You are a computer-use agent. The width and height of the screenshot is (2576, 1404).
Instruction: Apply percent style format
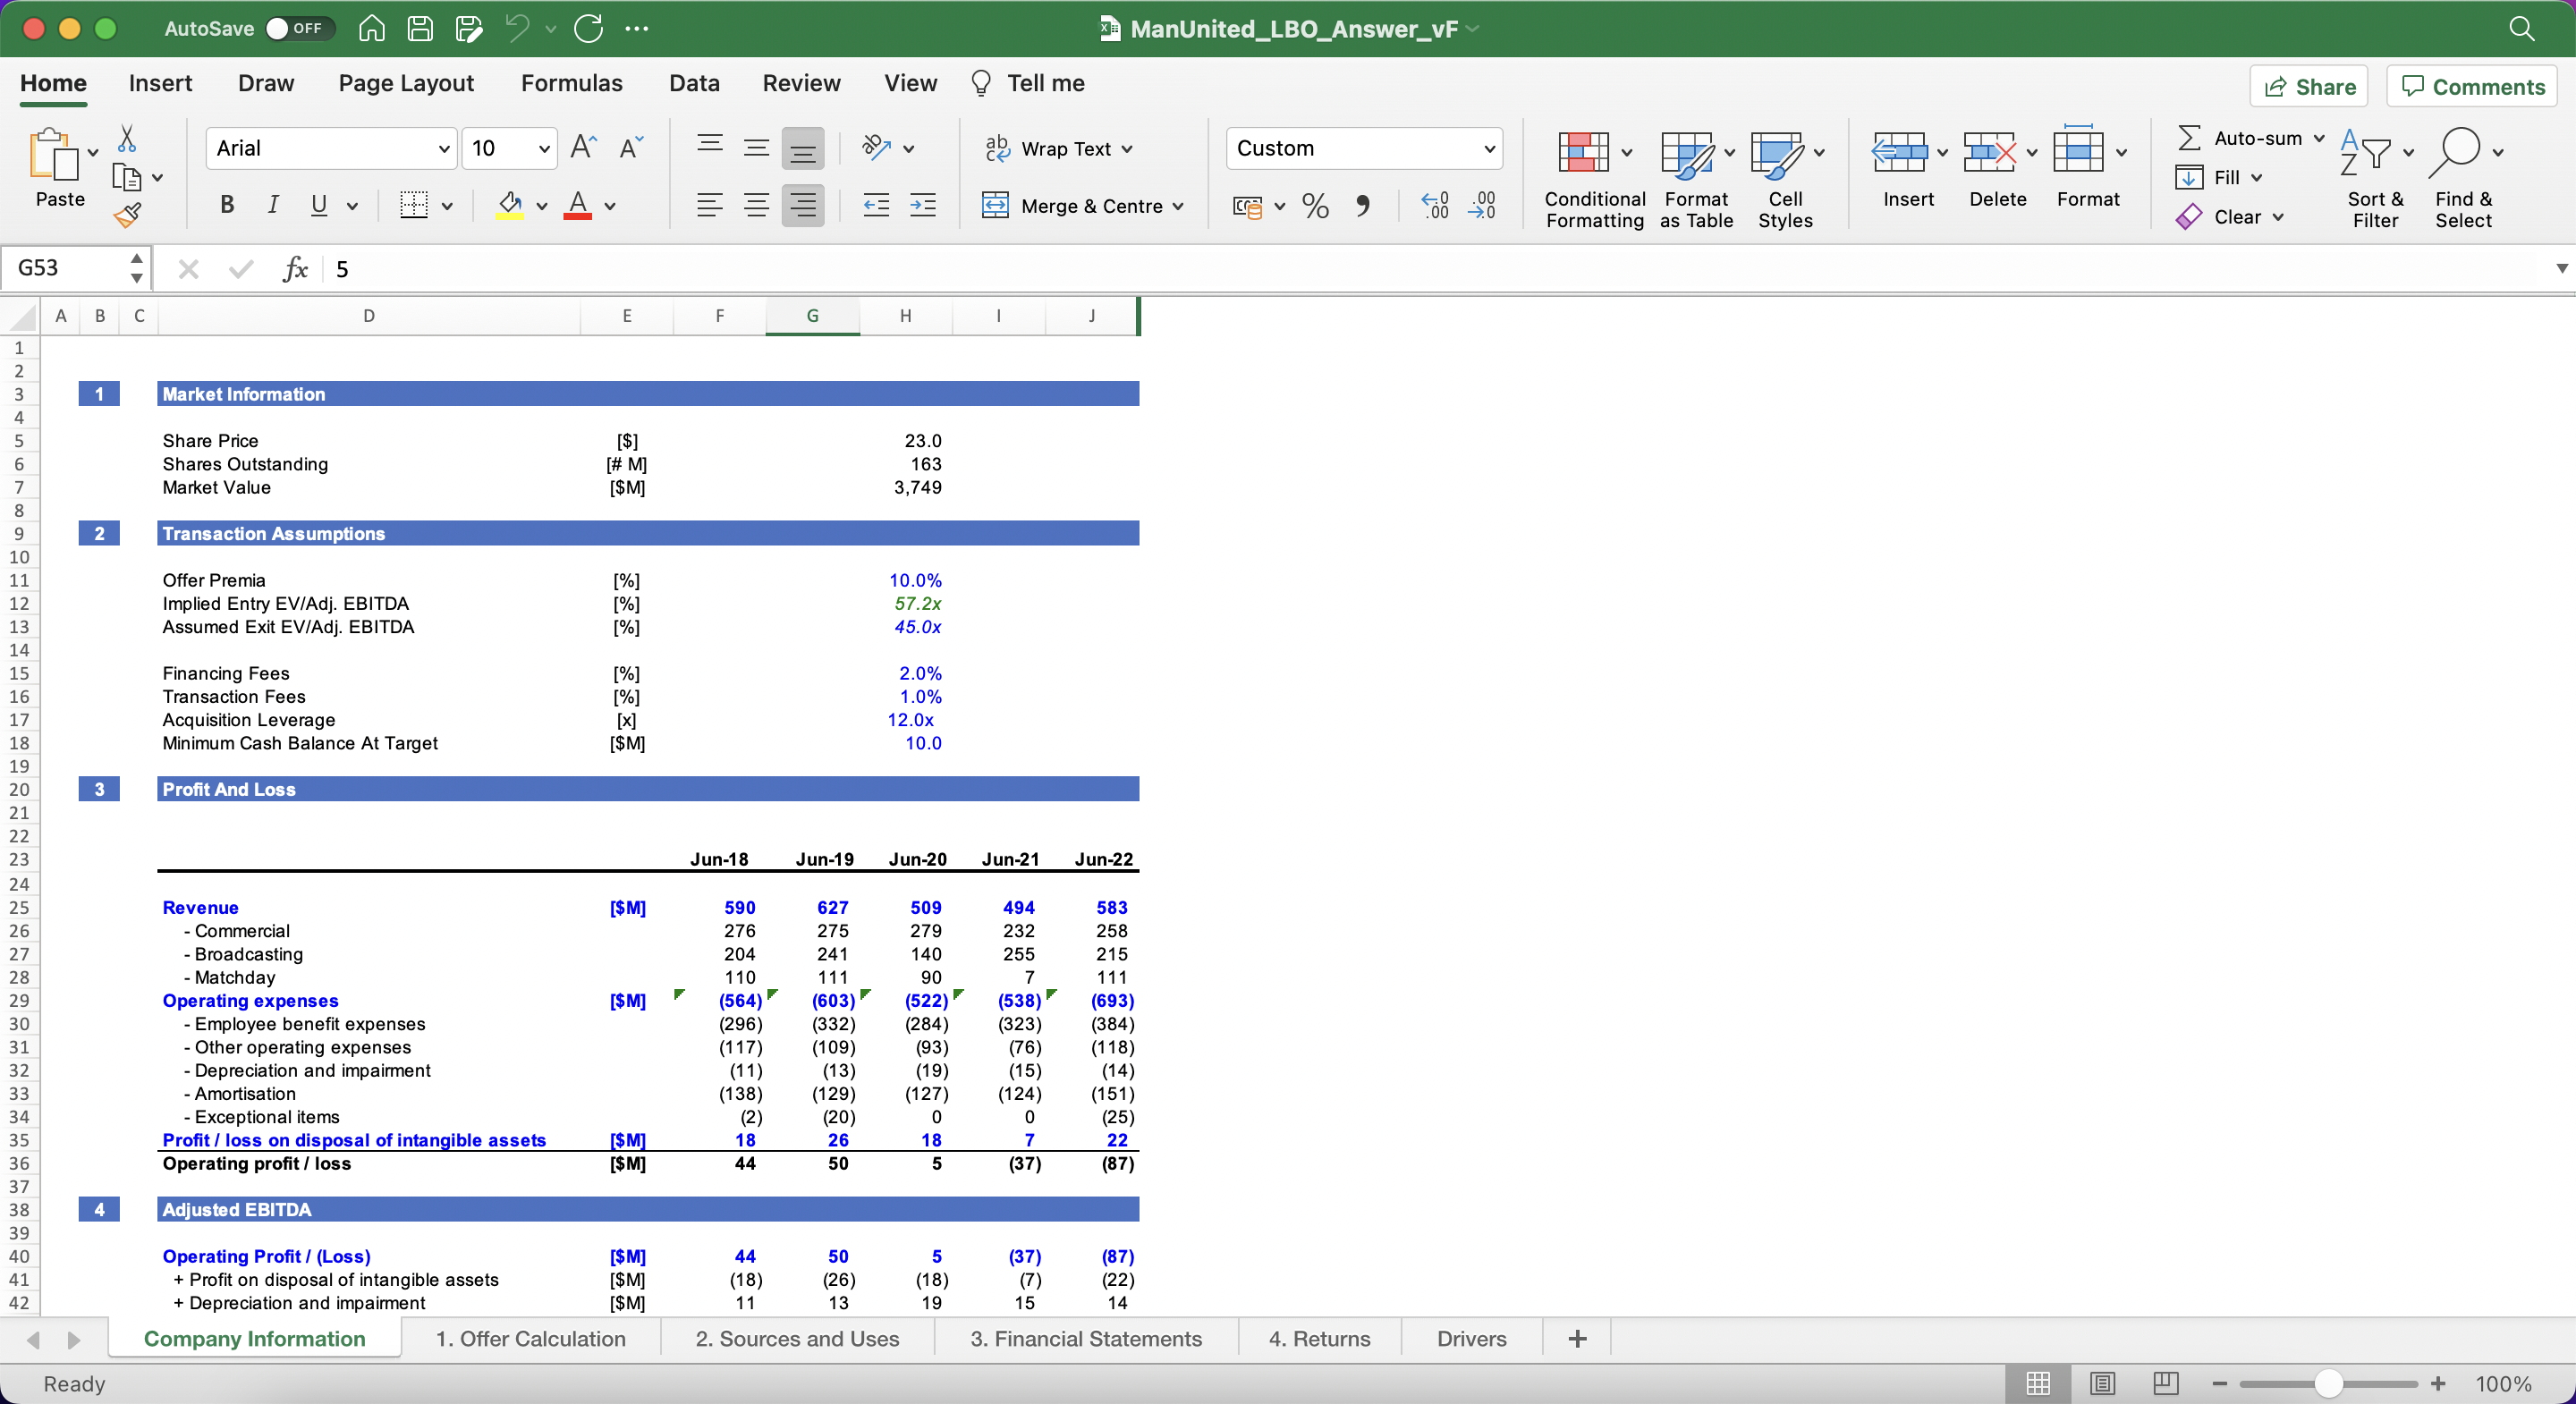1315,206
